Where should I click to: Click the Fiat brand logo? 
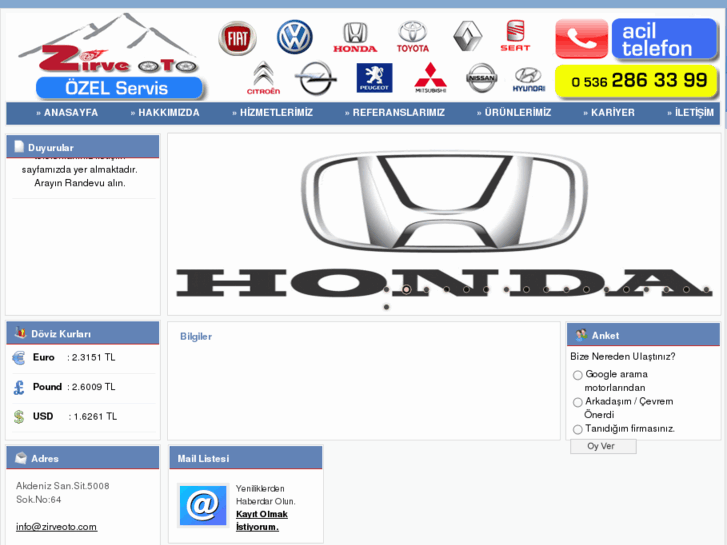(237, 38)
